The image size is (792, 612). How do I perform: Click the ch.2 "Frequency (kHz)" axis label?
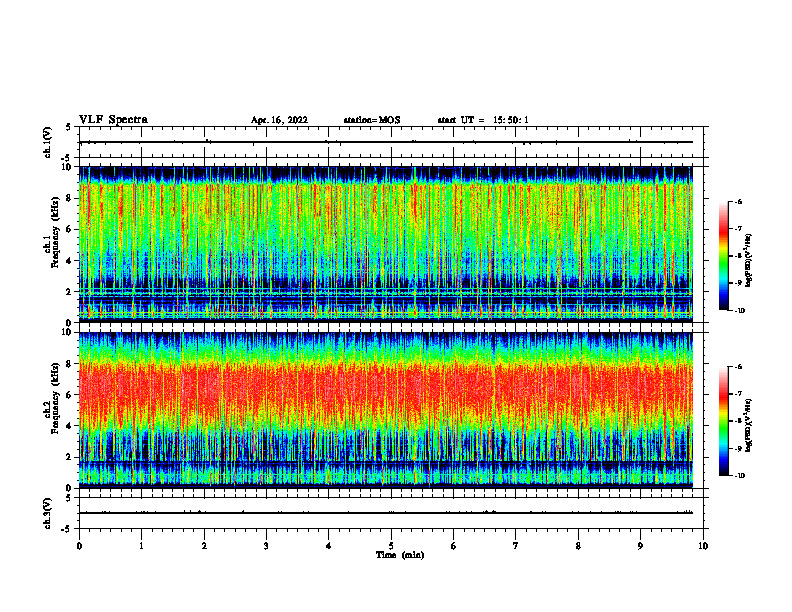click(55, 398)
